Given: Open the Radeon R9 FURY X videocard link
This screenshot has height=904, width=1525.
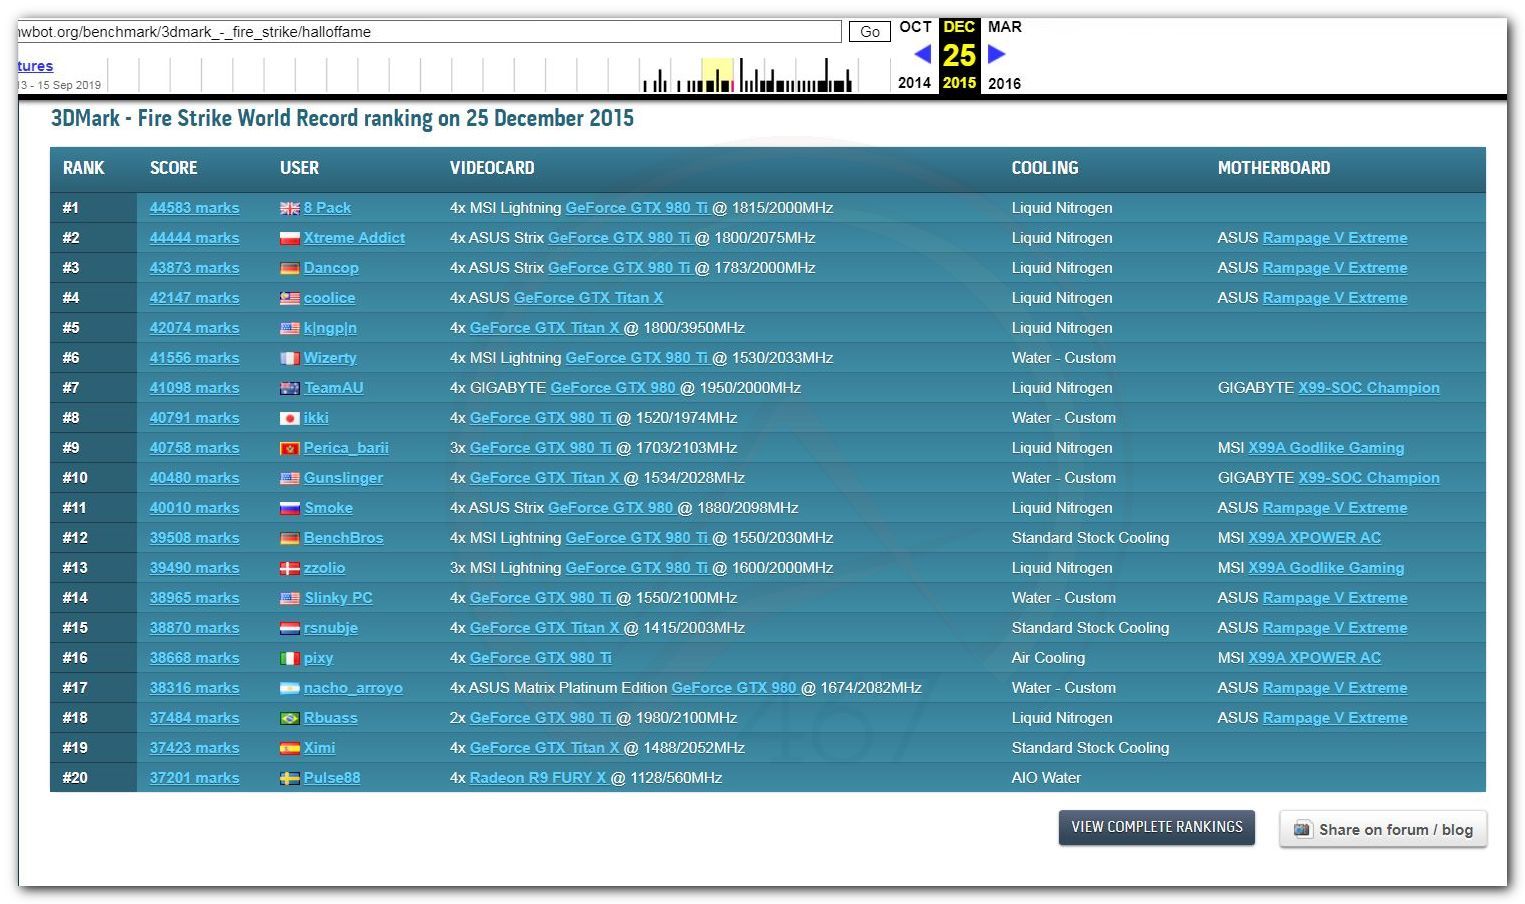Looking at the screenshot, I should click(537, 778).
